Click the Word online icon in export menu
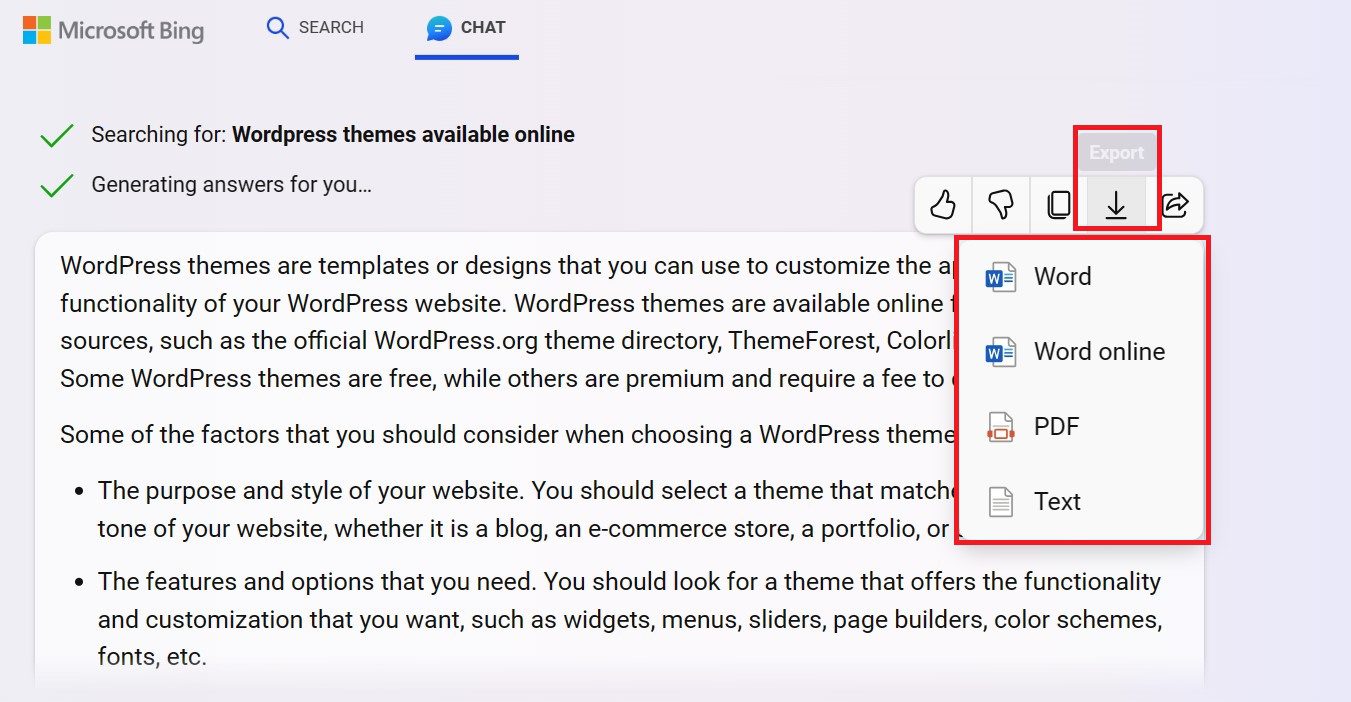This screenshot has height=702, width=1351. point(1000,351)
